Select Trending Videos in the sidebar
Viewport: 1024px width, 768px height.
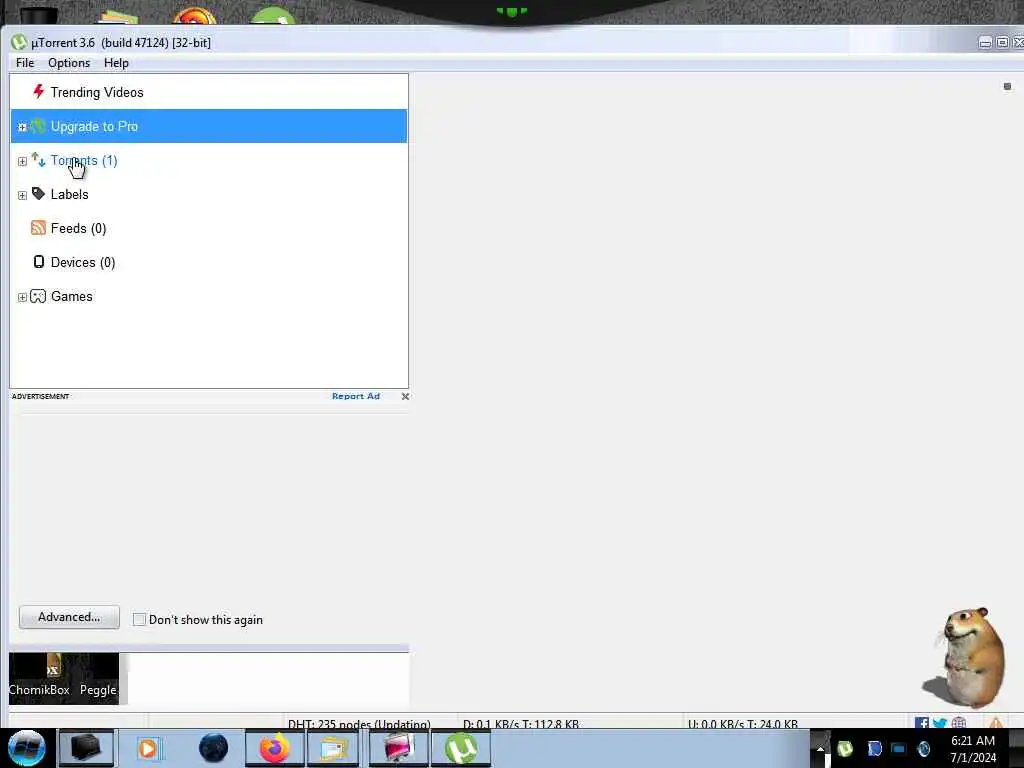209,92
